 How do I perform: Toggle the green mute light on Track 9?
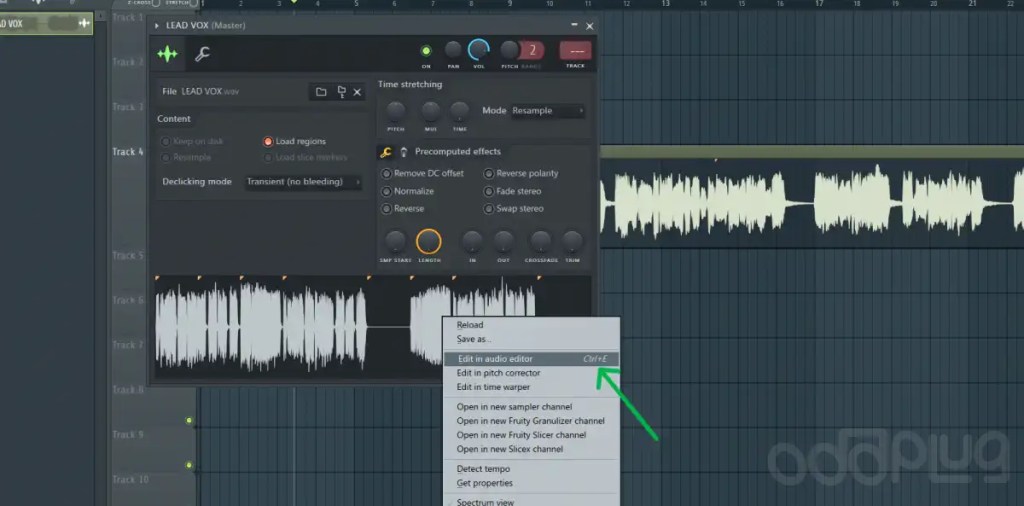189,420
